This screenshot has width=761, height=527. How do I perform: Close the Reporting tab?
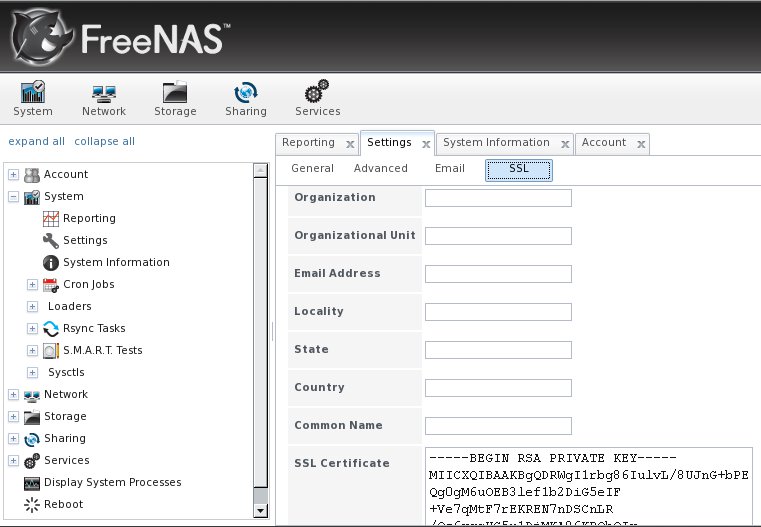coord(350,144)
